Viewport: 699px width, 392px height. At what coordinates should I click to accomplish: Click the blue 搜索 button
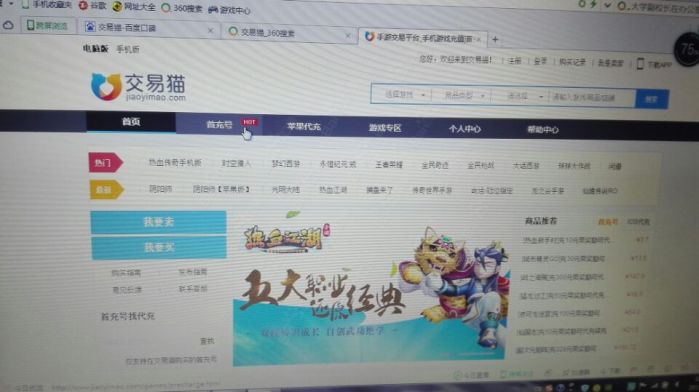(x=652, y=99)
